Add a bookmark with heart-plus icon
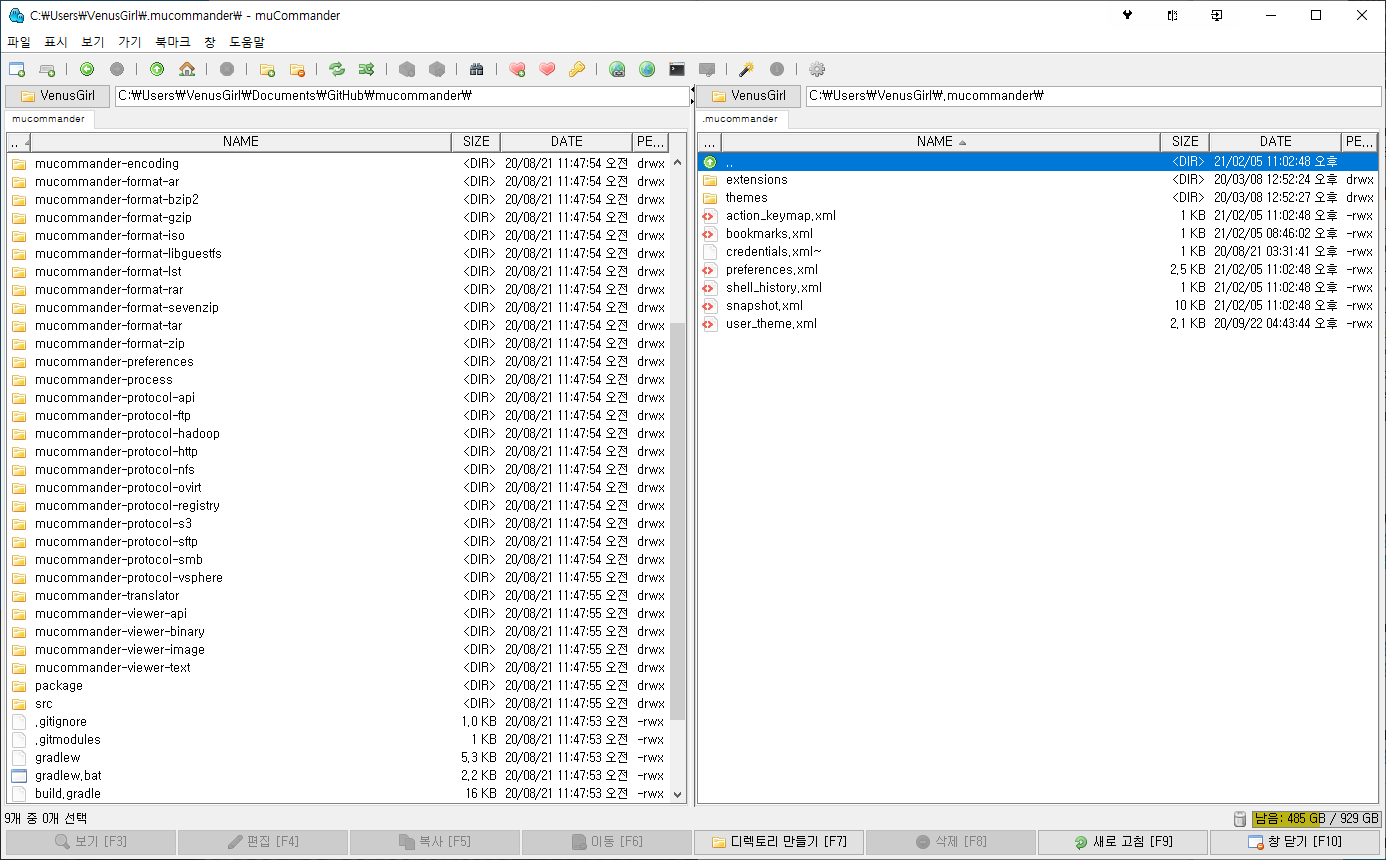This screenshot has height=860, width=1386. click(x=517, y=69)
